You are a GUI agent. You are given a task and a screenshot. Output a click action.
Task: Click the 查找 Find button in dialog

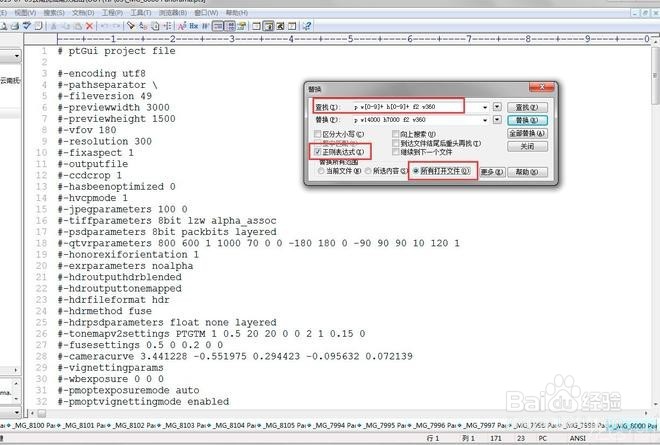(x=527, y=107)
